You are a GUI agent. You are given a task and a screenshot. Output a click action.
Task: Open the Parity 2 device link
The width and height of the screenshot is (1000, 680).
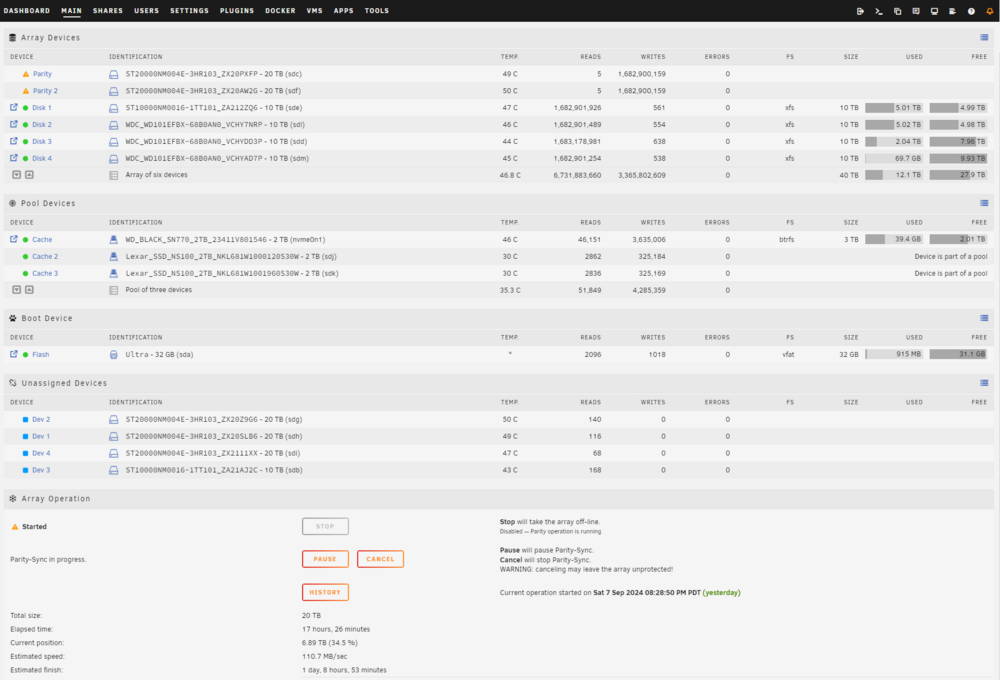coord(45,91)
